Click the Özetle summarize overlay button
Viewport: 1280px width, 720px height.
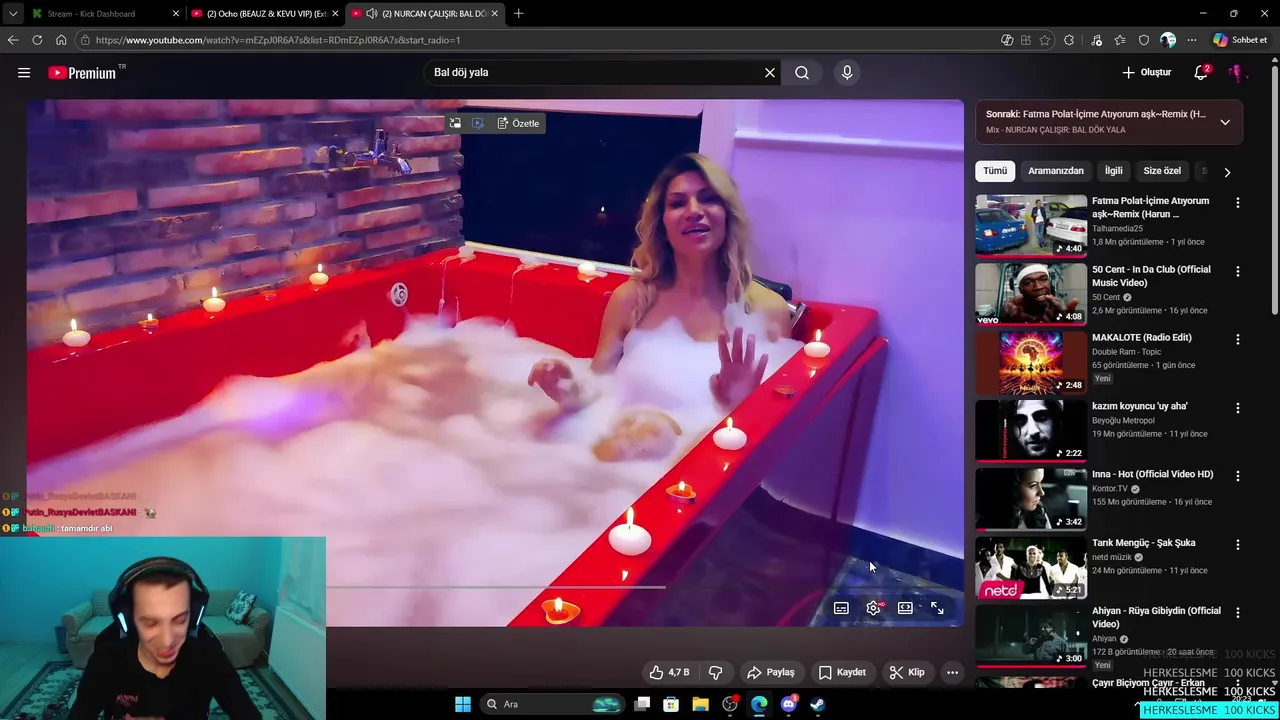tap(518, 124)
